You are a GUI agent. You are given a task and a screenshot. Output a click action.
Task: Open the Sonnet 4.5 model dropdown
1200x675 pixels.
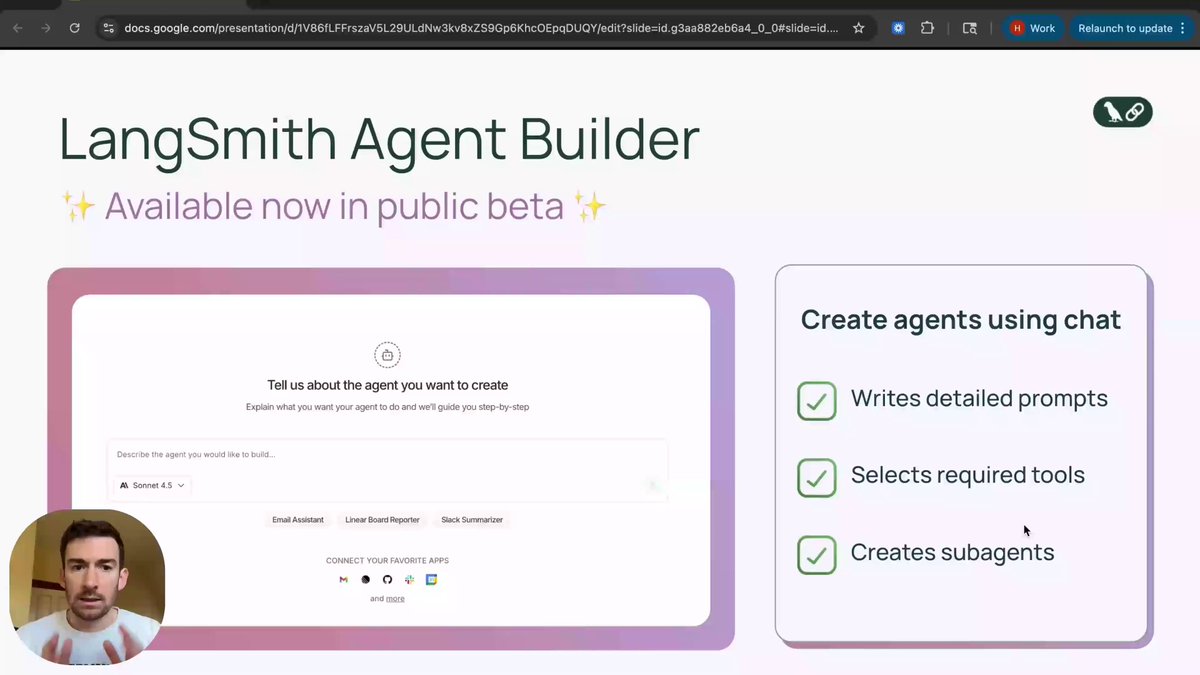click(152, 485)
